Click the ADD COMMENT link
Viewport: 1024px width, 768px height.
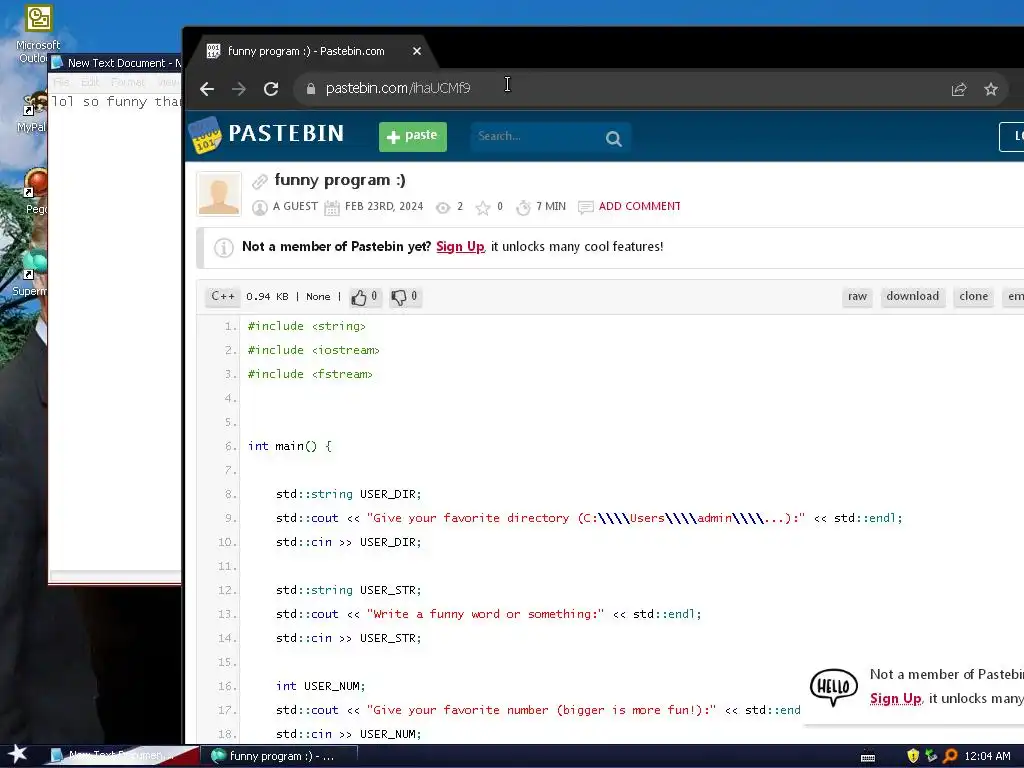pyautogui.click(x=639, y=206)
